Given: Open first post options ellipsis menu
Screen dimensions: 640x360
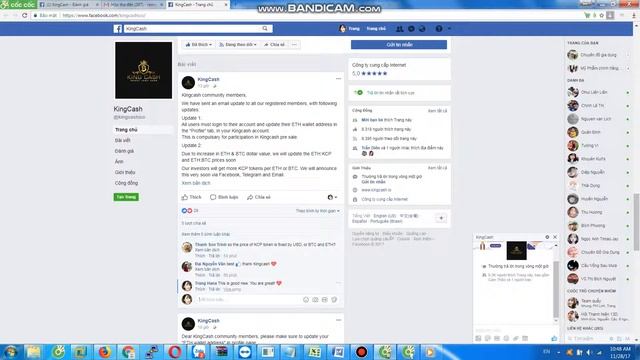Looking at the screenshot, I should (x=338, y=78).
